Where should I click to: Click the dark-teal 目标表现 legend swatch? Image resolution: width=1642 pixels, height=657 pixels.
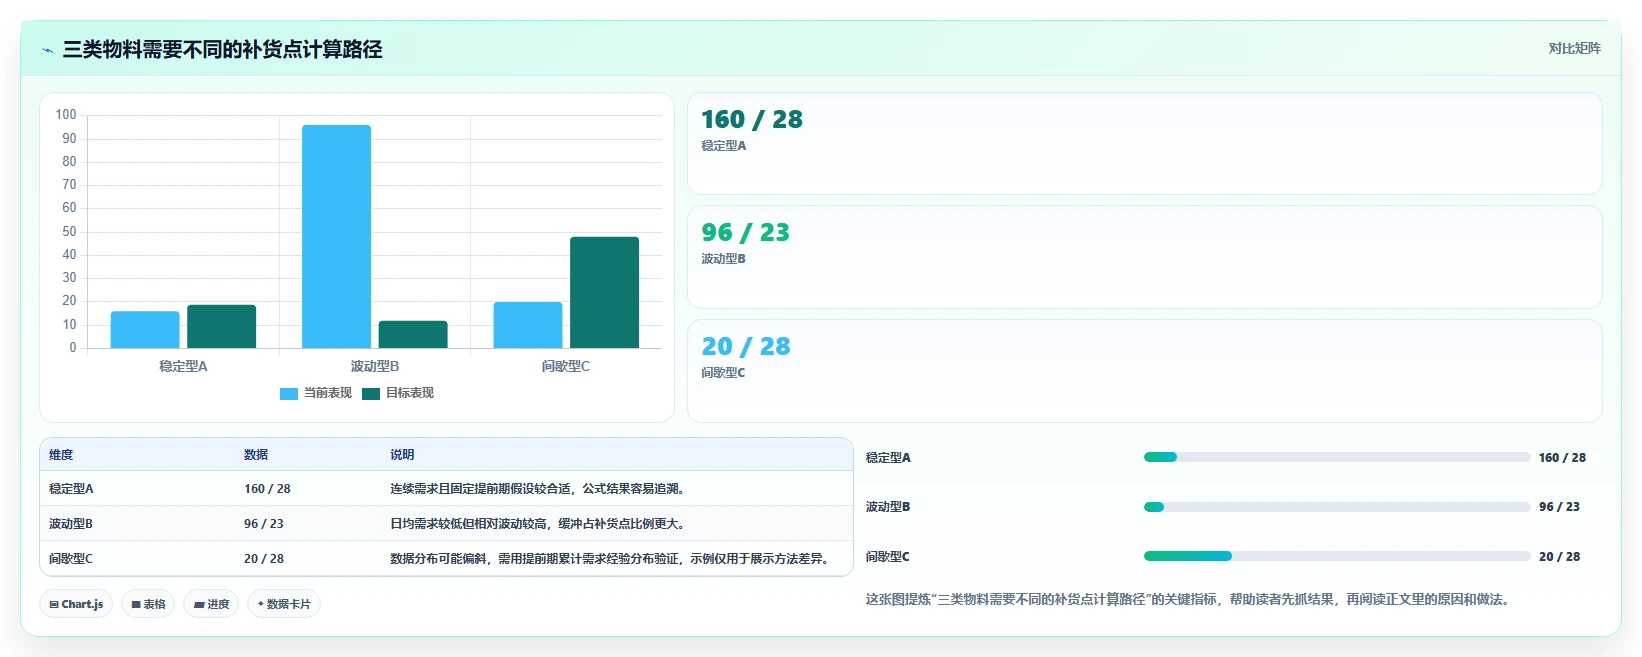(371, 394)
